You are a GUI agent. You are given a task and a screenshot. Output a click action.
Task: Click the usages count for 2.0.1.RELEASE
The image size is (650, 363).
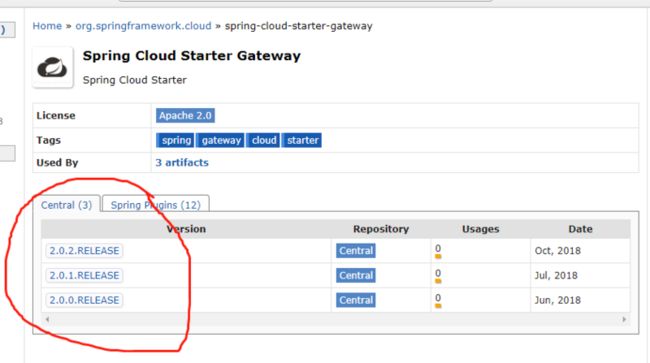coord(438,275)
